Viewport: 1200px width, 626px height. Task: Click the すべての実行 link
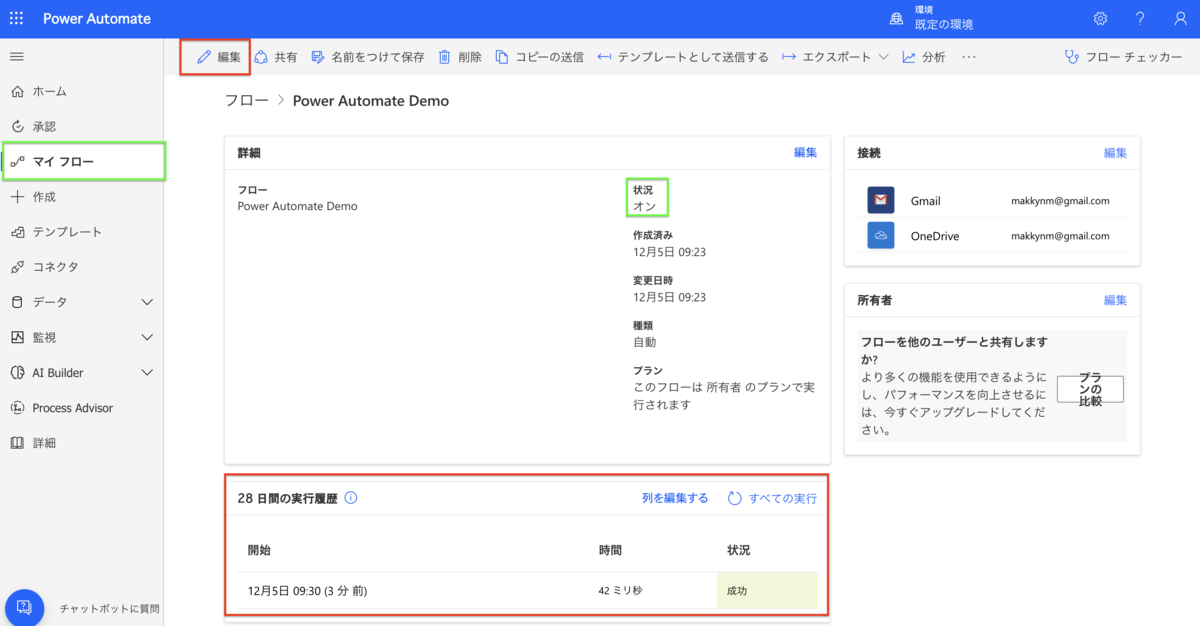click(x=783, y=498)
